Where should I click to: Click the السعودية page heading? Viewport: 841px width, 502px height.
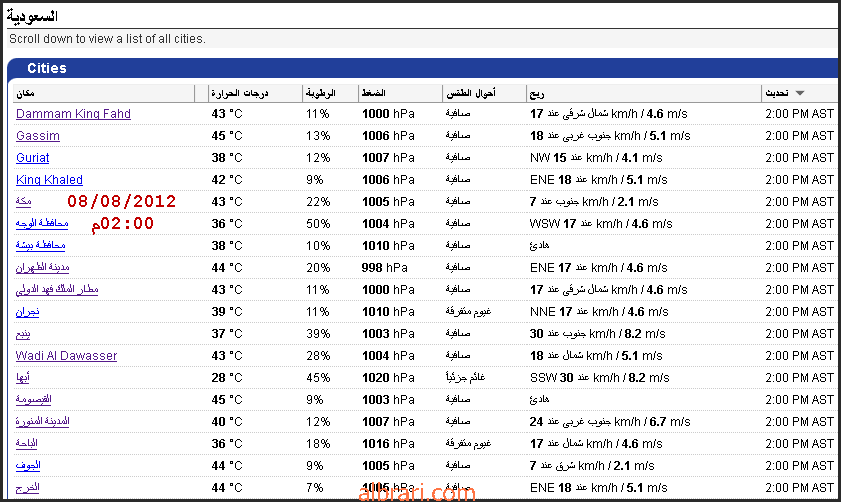pyautogui.click(x=32, y=17)
